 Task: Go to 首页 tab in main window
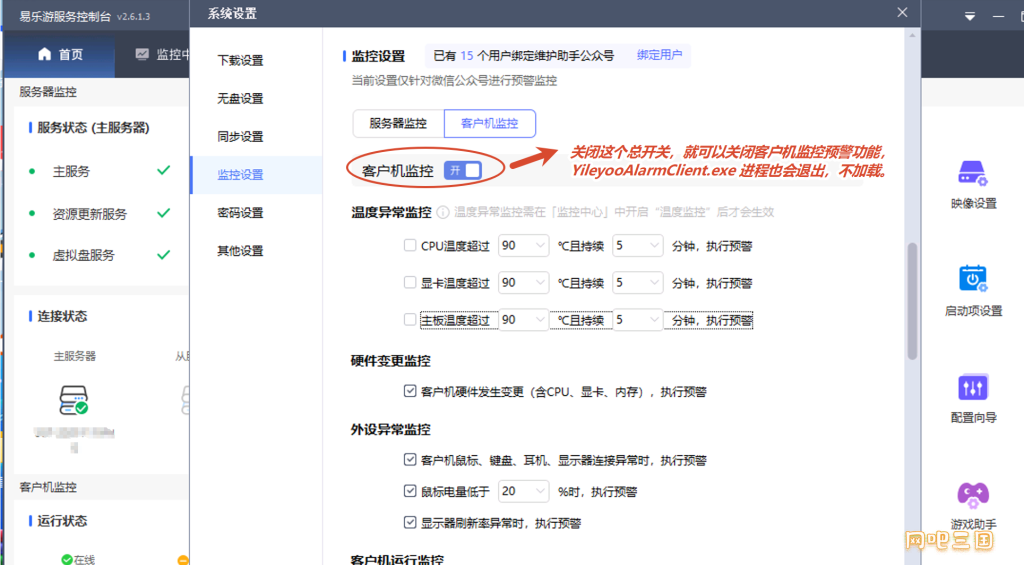click(60, 54)
